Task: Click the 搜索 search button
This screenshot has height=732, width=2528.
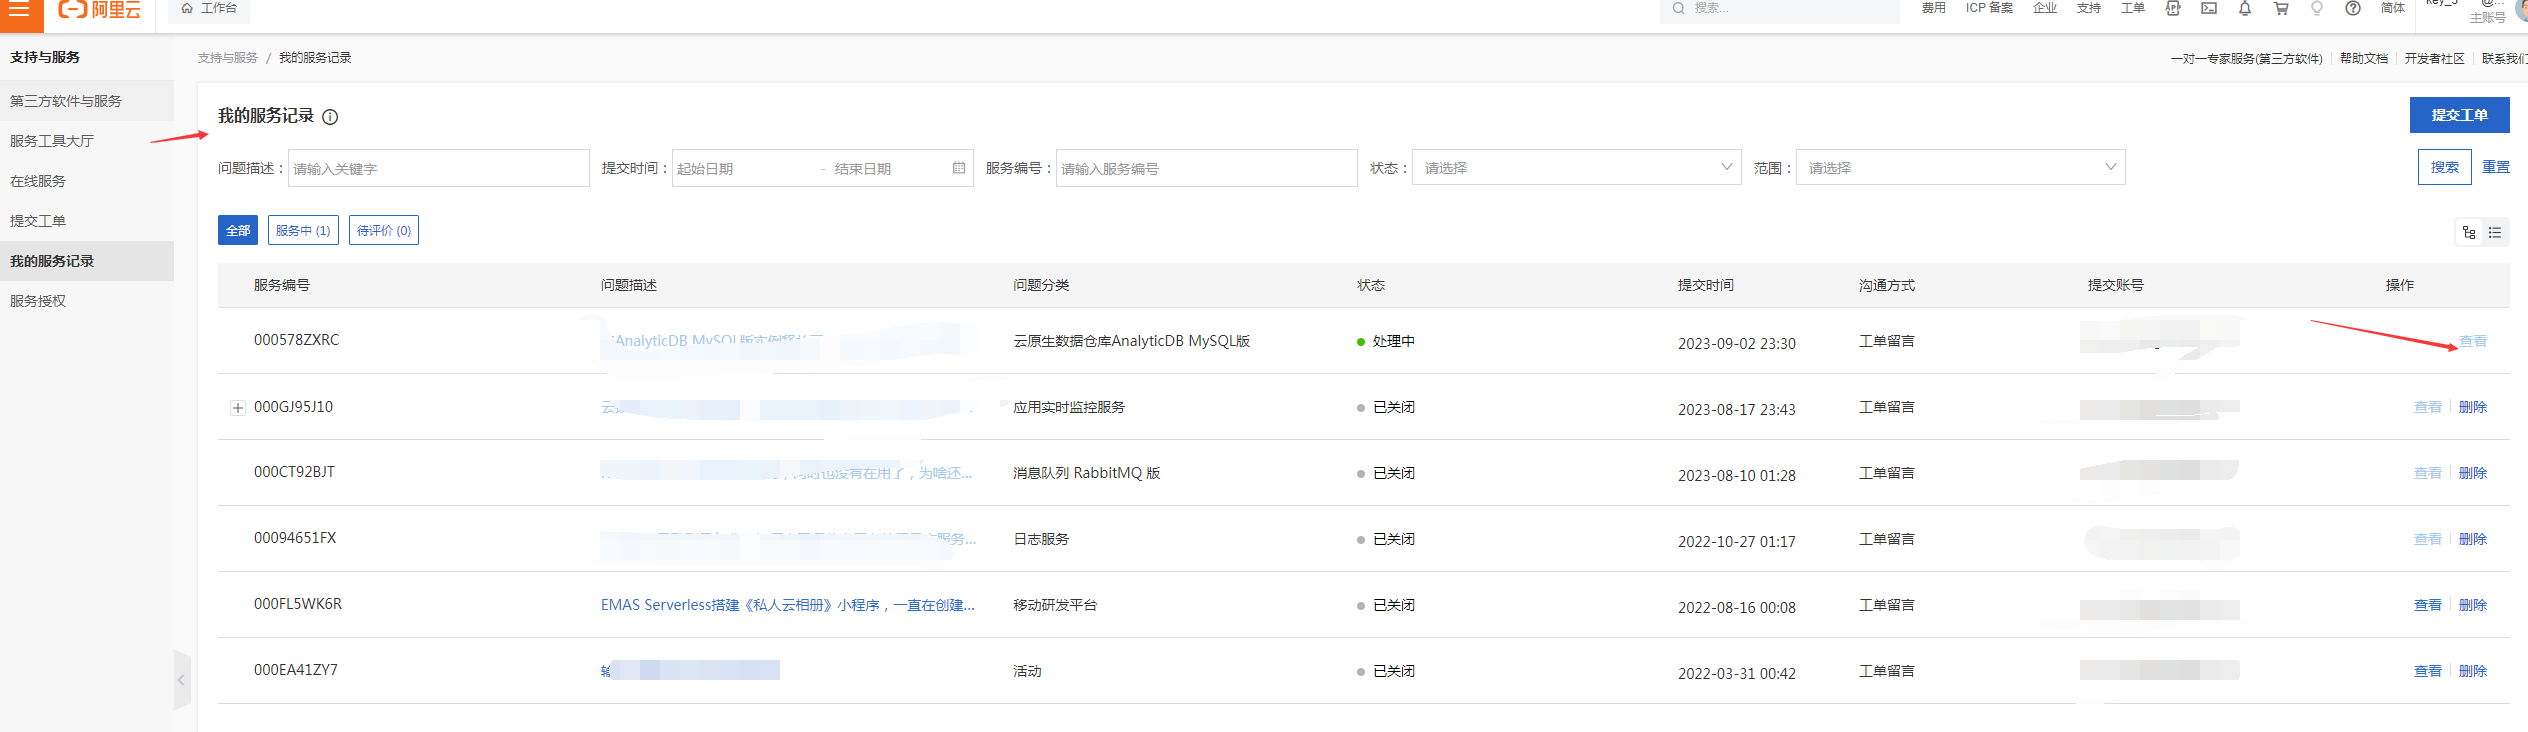Action: [x=2445, y=167]
